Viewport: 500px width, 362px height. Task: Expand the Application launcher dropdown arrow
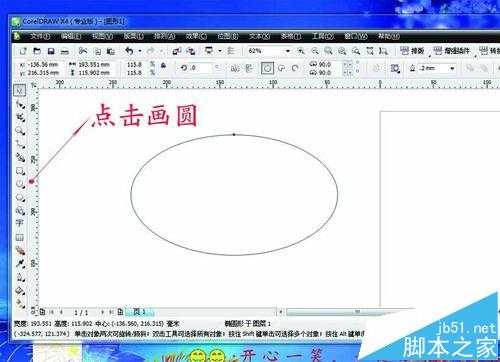click(x=220, y=51)
